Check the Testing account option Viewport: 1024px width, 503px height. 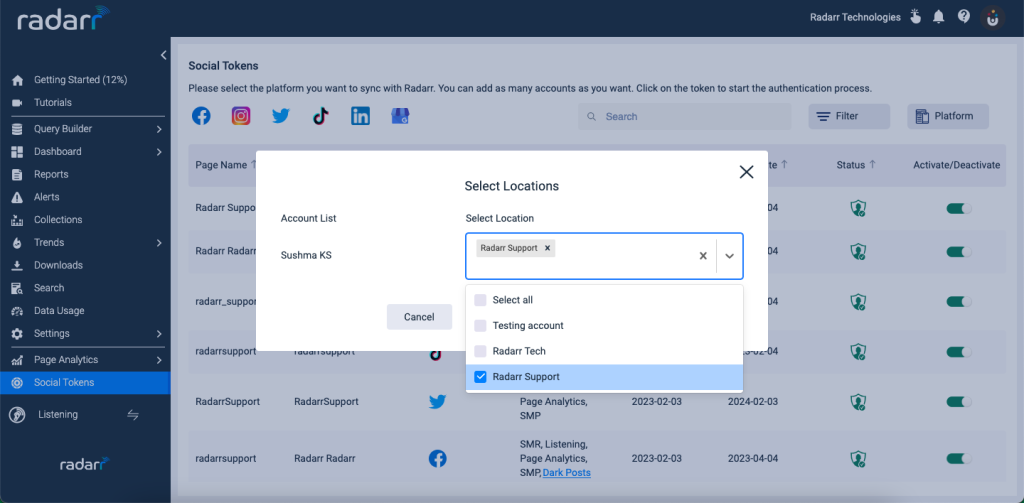pyautogui.click(x=480, y=325)
